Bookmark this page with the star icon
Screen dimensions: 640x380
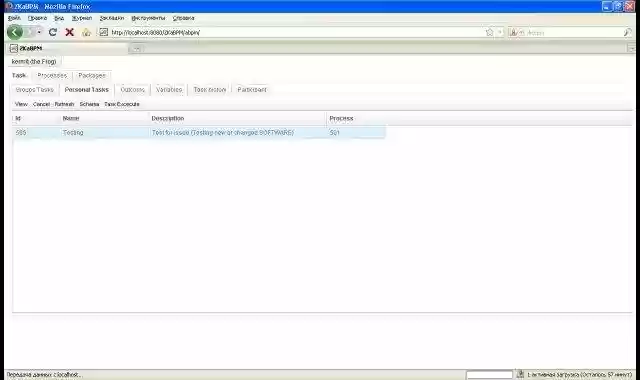click(489, 32)
